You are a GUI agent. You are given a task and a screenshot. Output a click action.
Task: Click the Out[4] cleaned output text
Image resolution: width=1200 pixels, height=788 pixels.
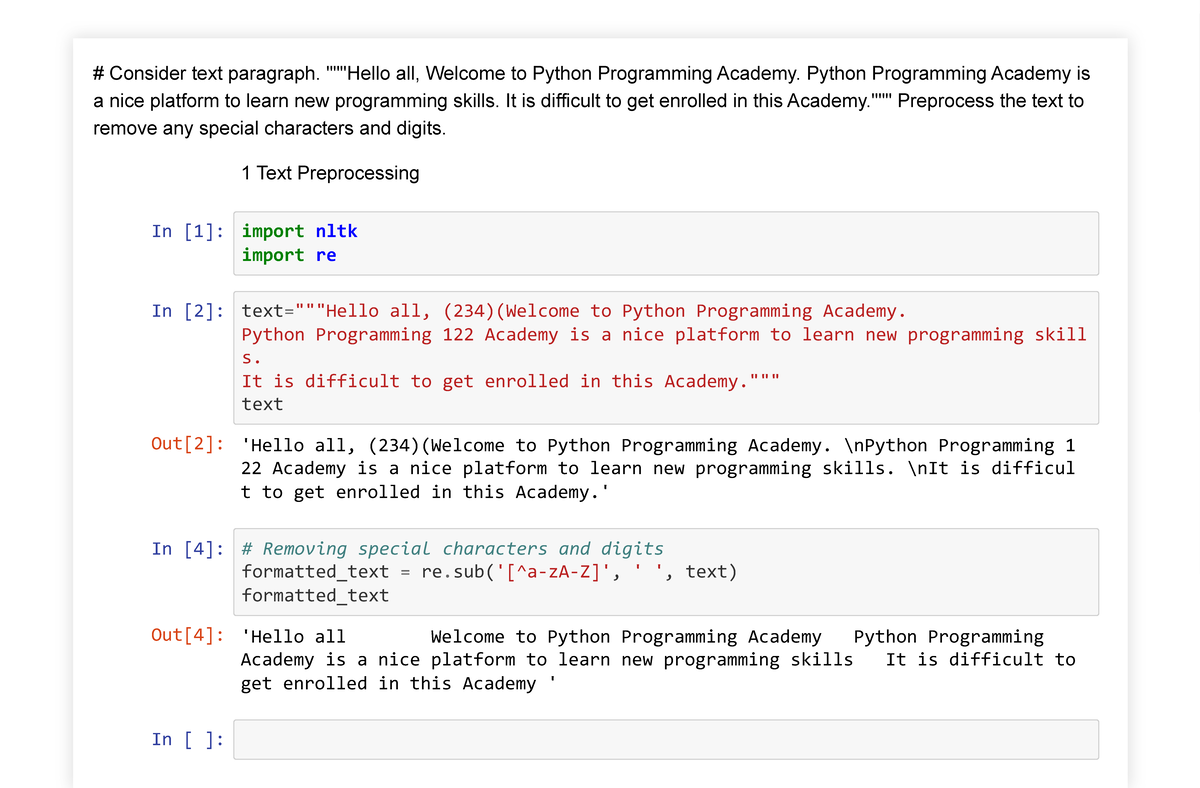click(x=658, y=660)
